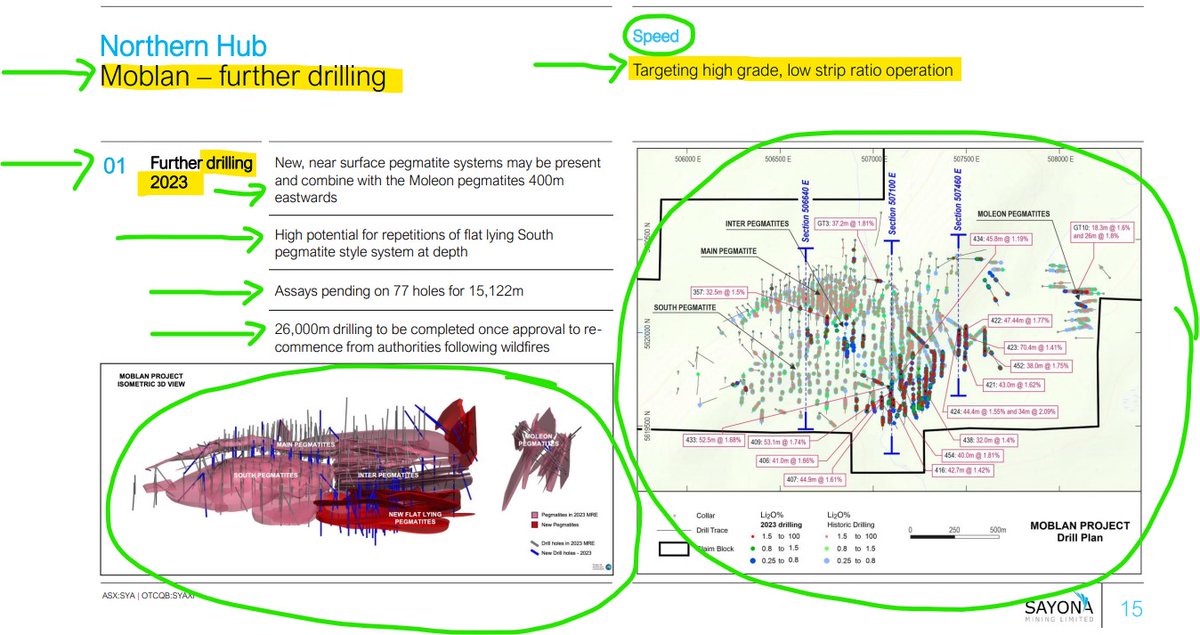Screen dimensions: 1200x635
Task: Click the '422: 47.44m @ 1.77%' callout
Action: [1021, 320]
